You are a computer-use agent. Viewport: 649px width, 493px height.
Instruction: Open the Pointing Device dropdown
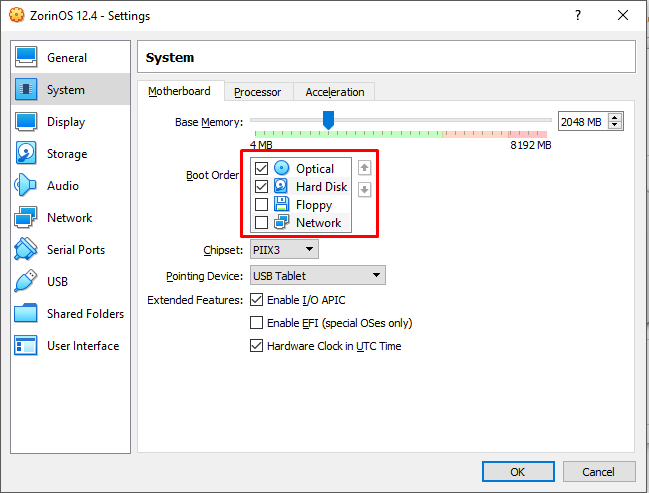[x=317, y=275]
